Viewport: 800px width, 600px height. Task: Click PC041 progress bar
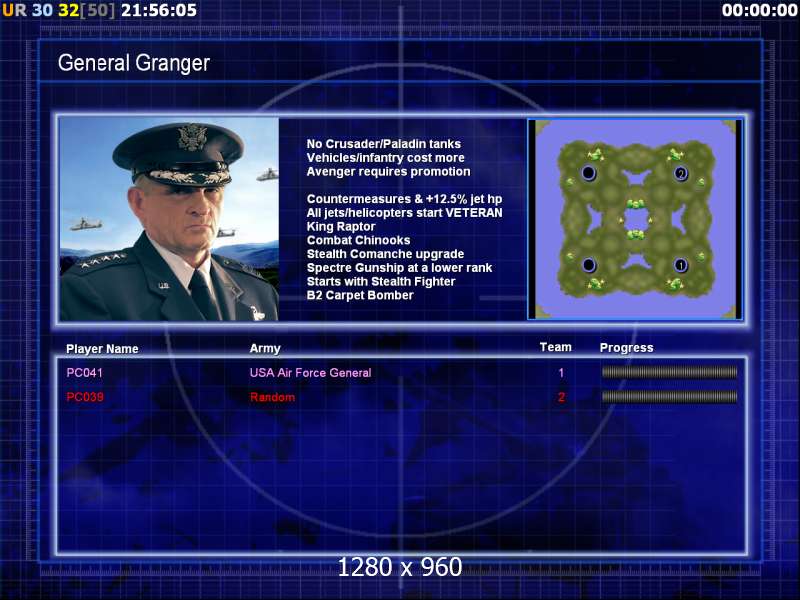[669, 372]
